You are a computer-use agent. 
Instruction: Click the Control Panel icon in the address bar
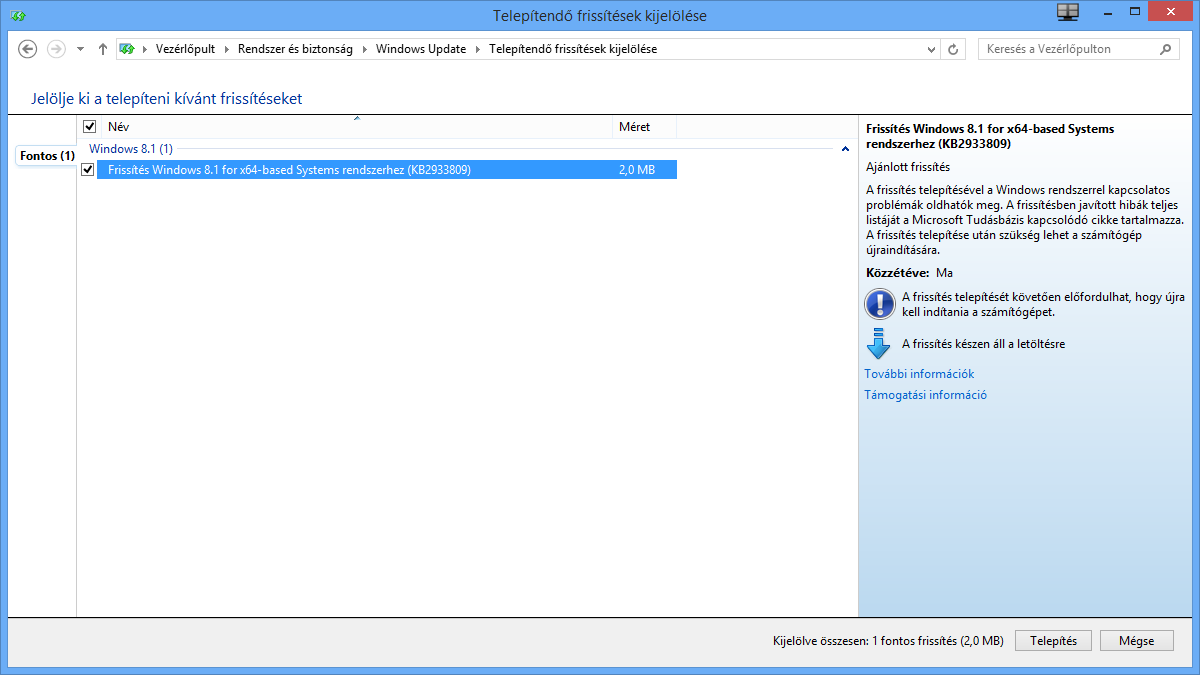click(x=127, y=49)
